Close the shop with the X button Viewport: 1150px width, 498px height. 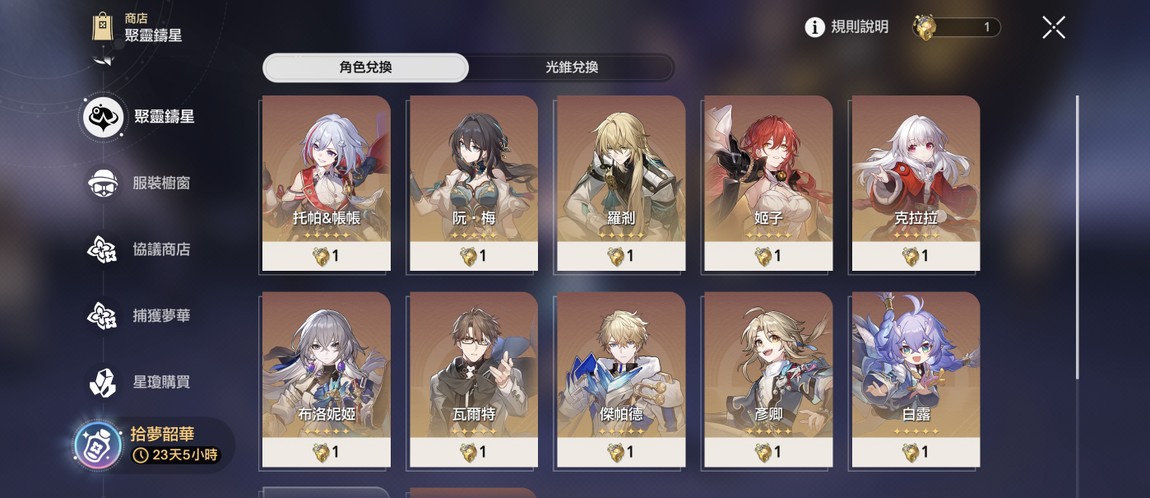pyautogui.click(x=1053, y=28)
